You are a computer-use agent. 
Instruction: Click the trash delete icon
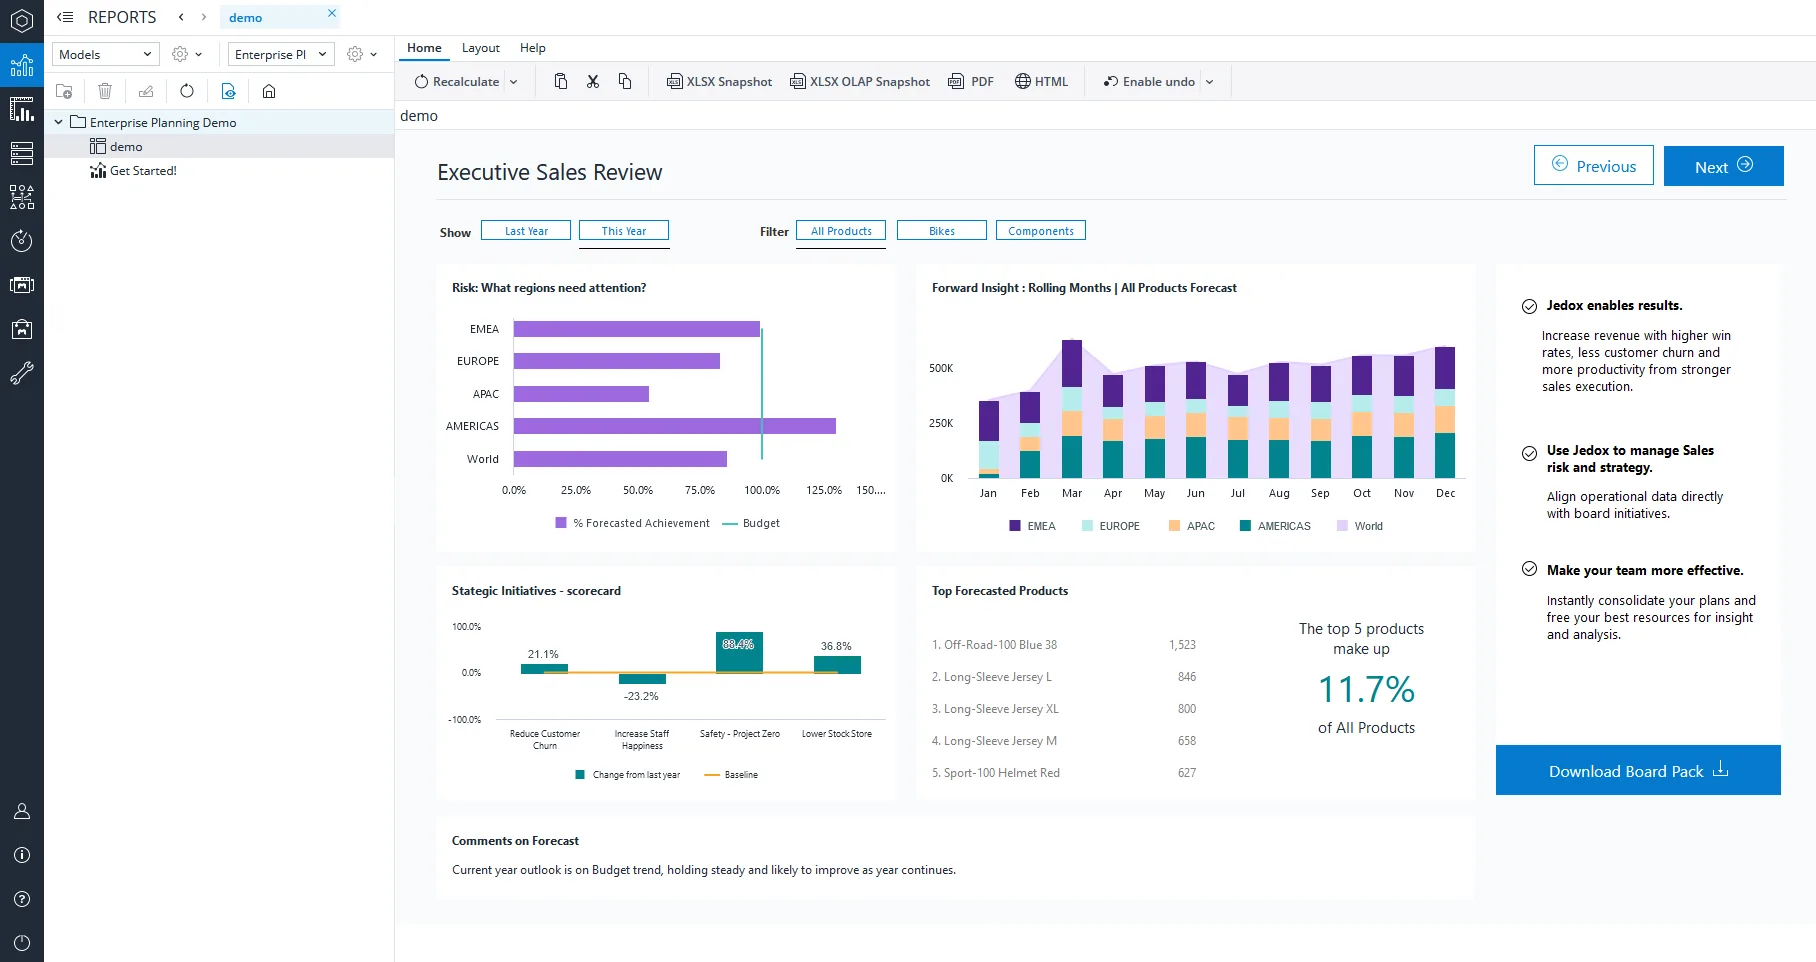tap(105, 91)
